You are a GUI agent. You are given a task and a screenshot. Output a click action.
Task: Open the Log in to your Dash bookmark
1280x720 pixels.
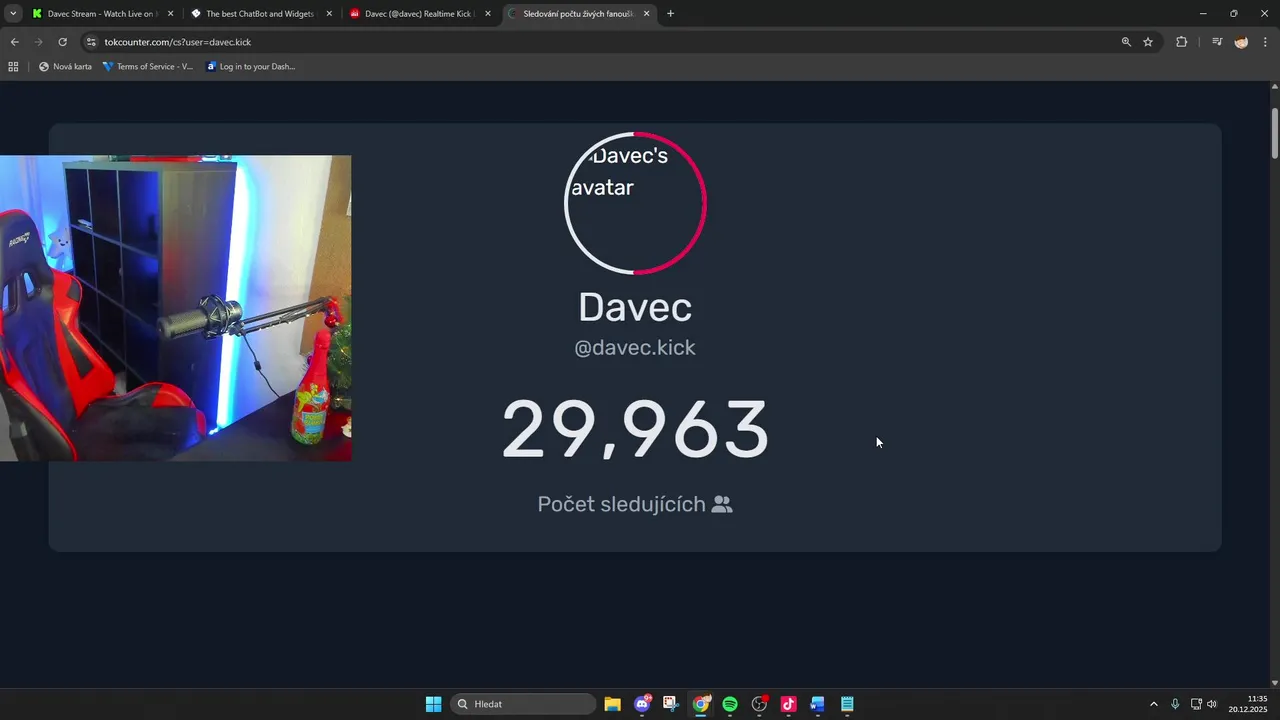[250, 67]
